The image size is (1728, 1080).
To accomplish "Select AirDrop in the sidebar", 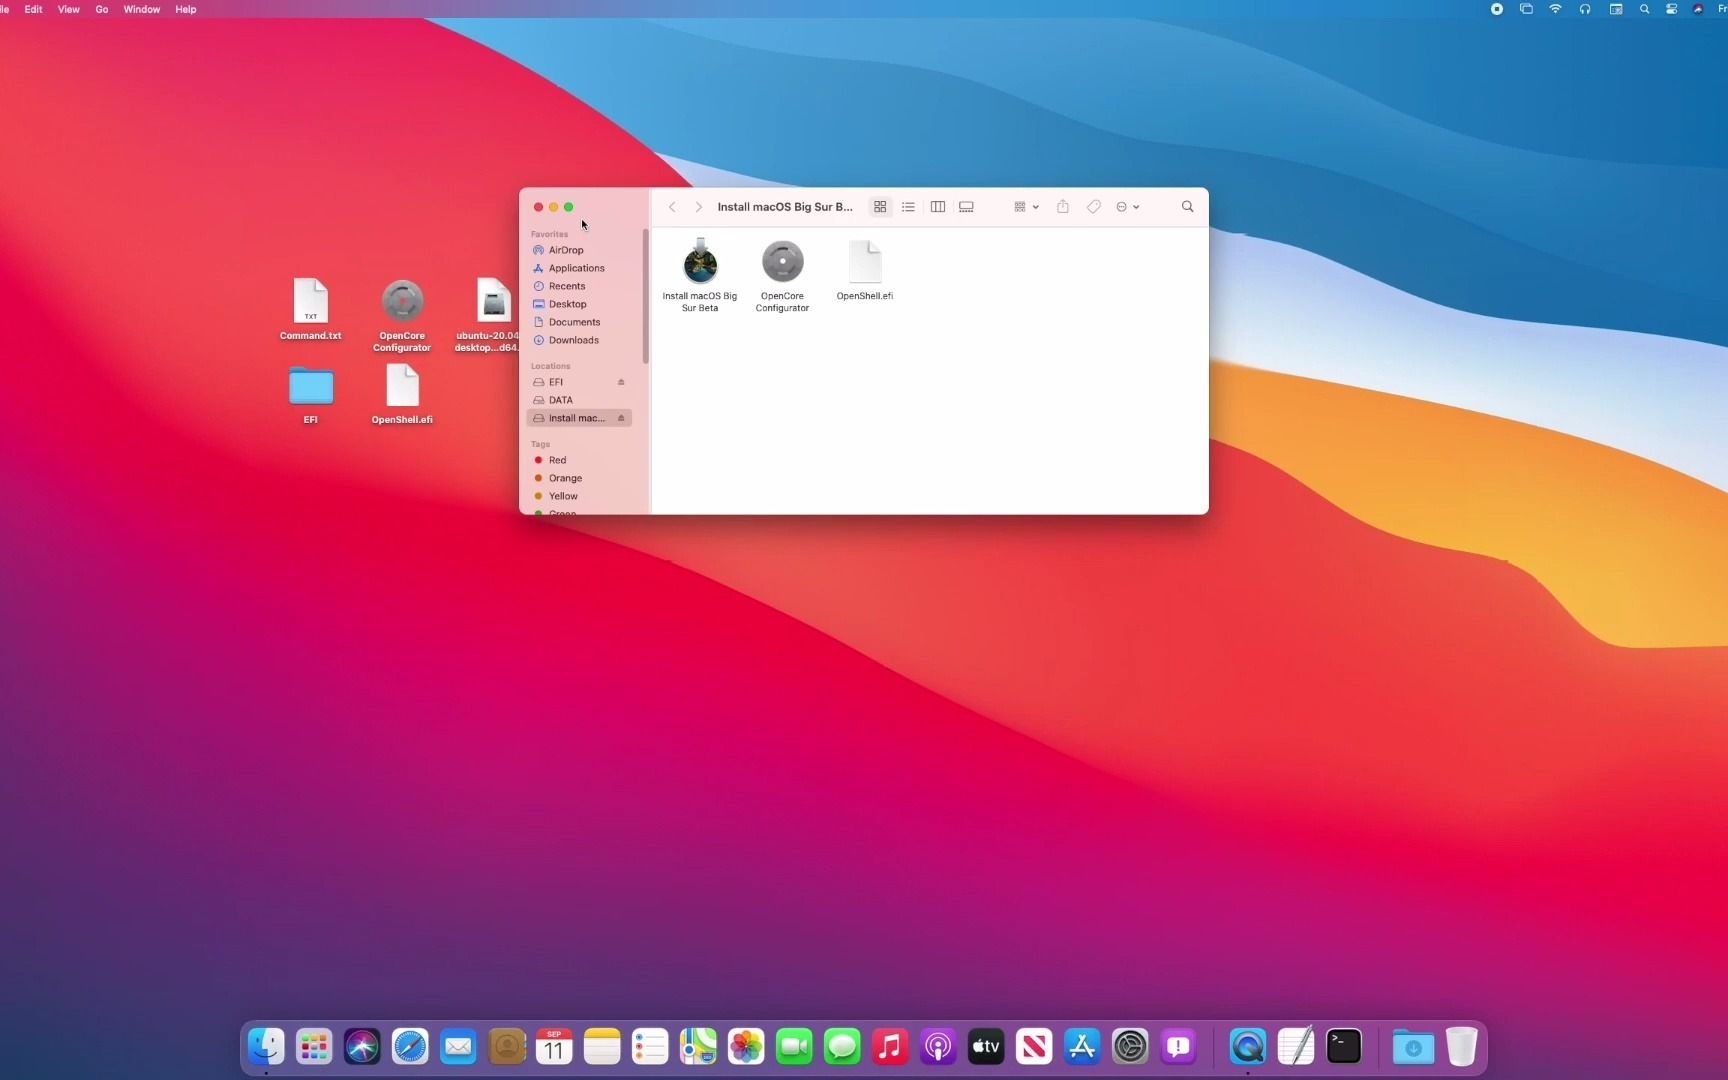I will pos(565,250).
